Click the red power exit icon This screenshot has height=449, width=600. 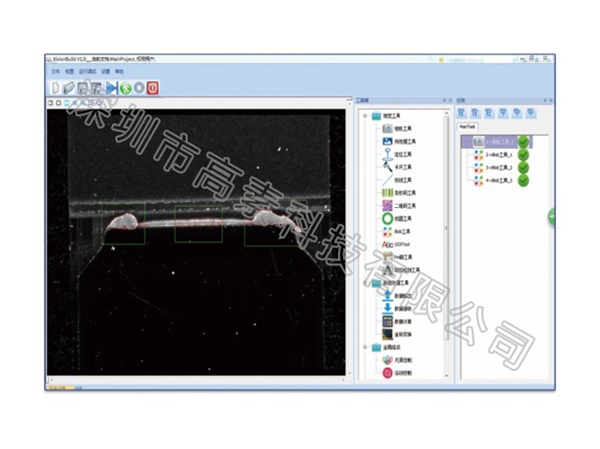[153, 88]
